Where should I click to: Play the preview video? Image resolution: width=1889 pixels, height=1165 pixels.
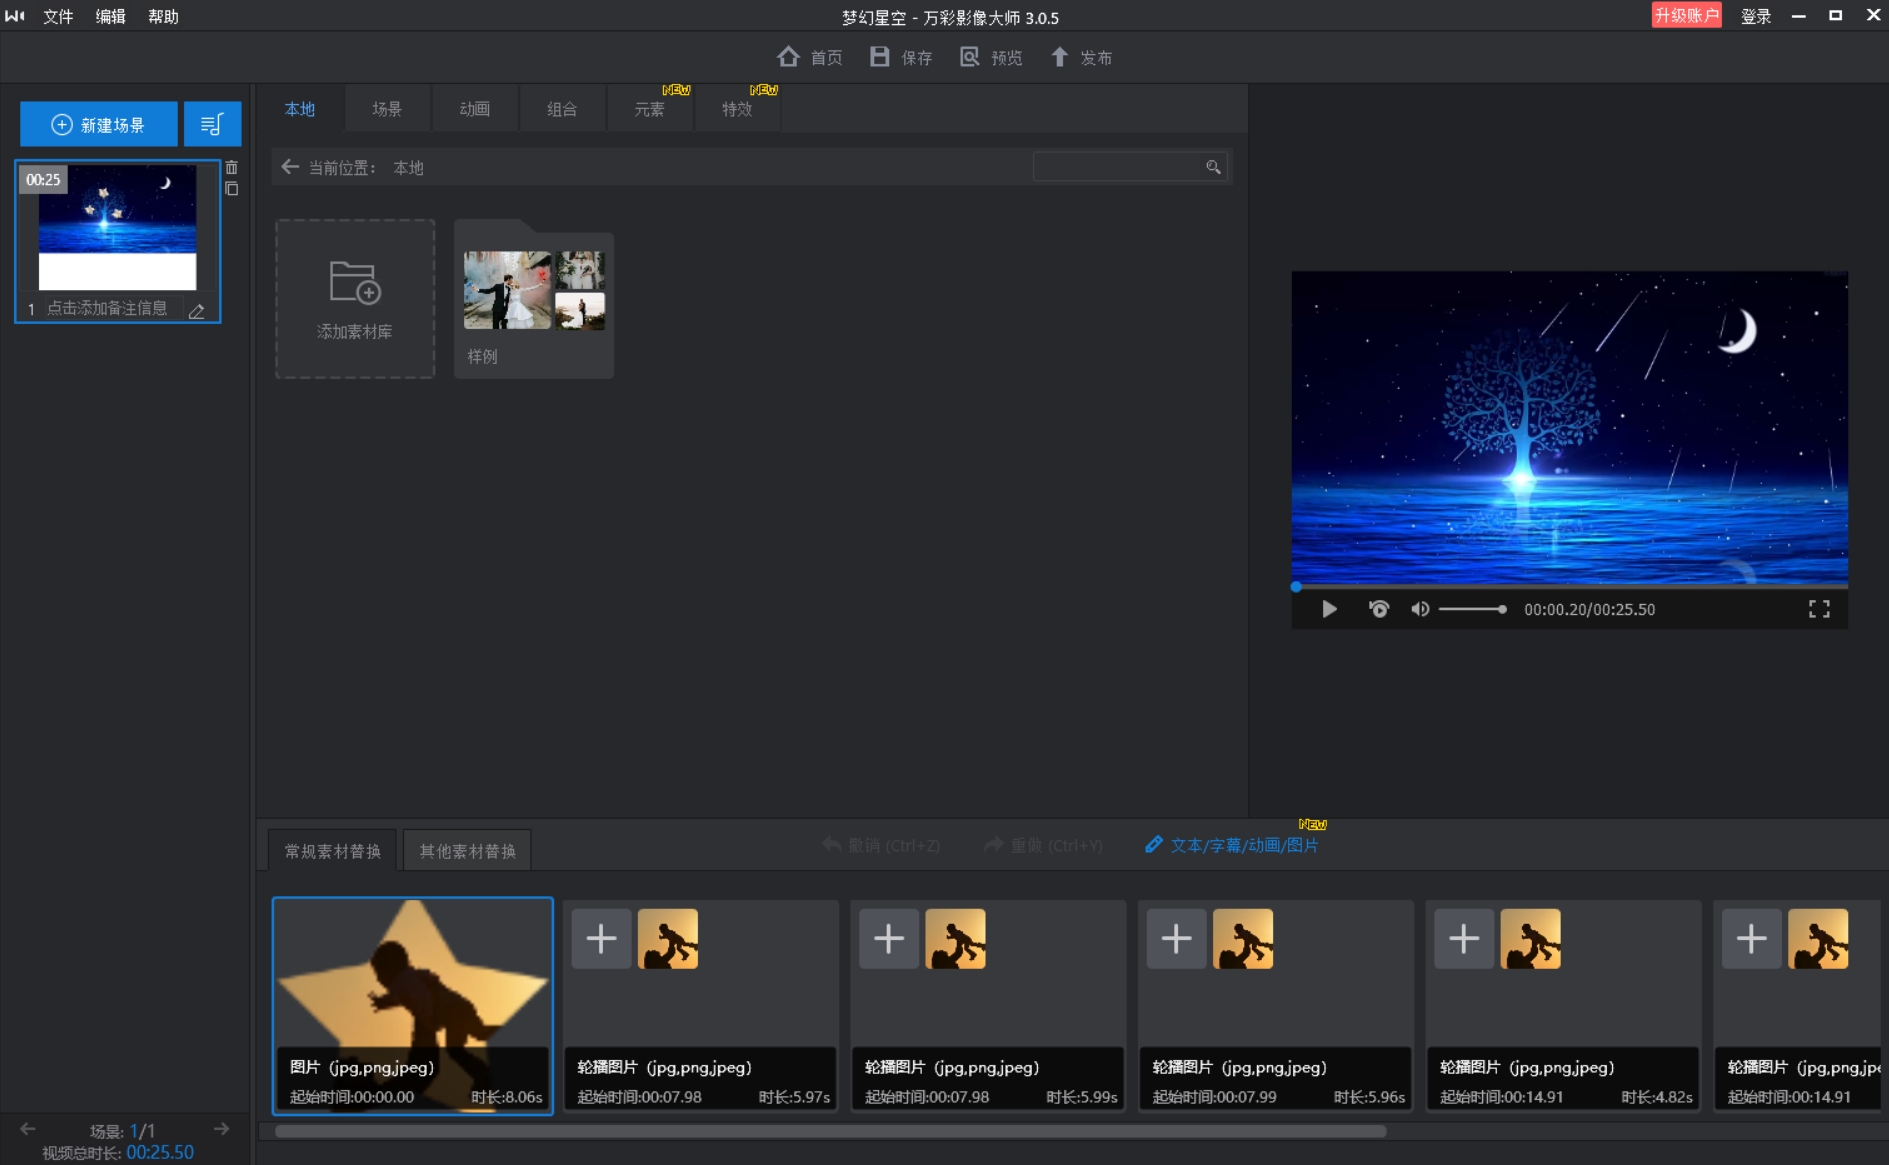[1329, 609]
